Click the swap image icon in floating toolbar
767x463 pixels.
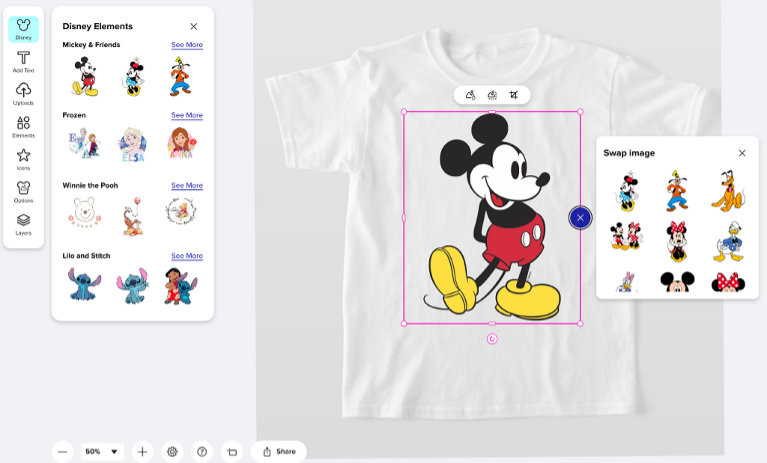coord(471,95)
